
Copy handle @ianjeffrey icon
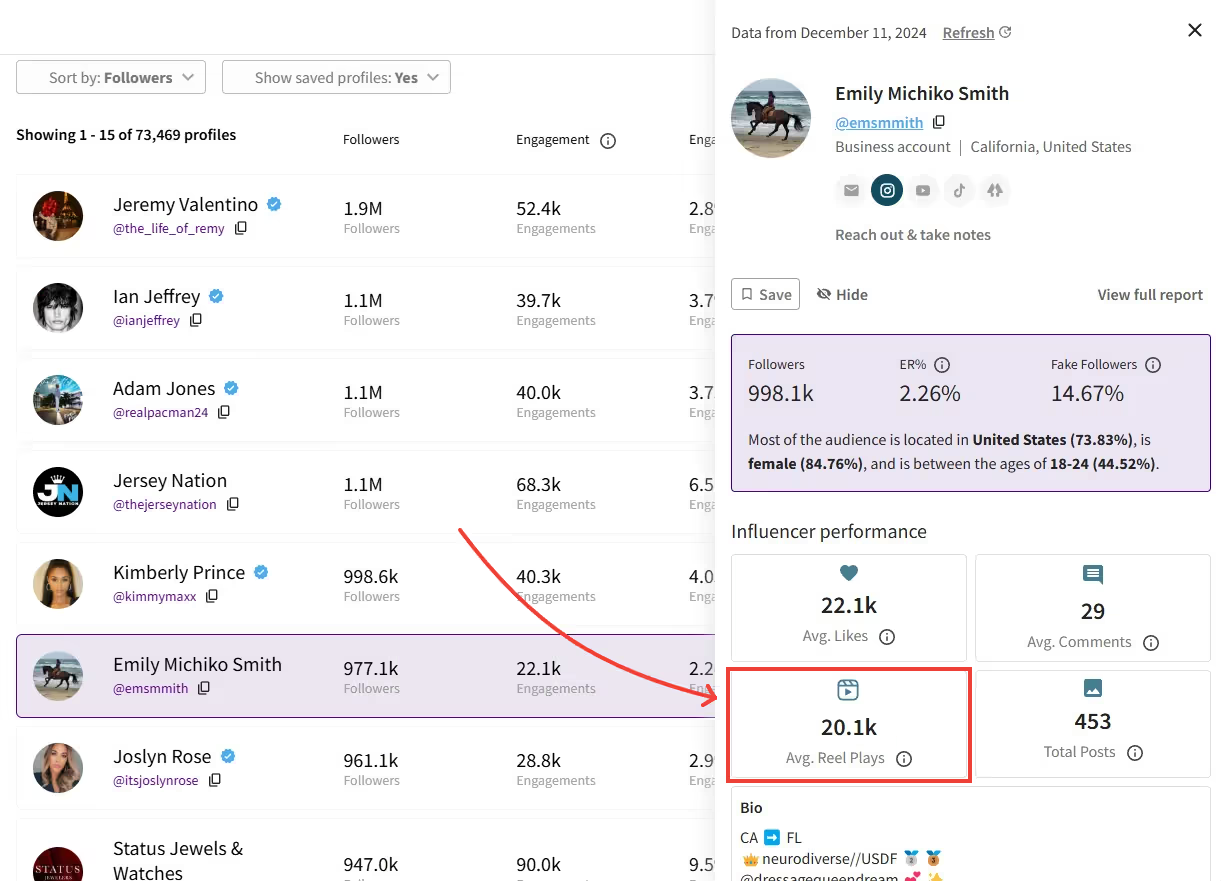pos(196,320)
